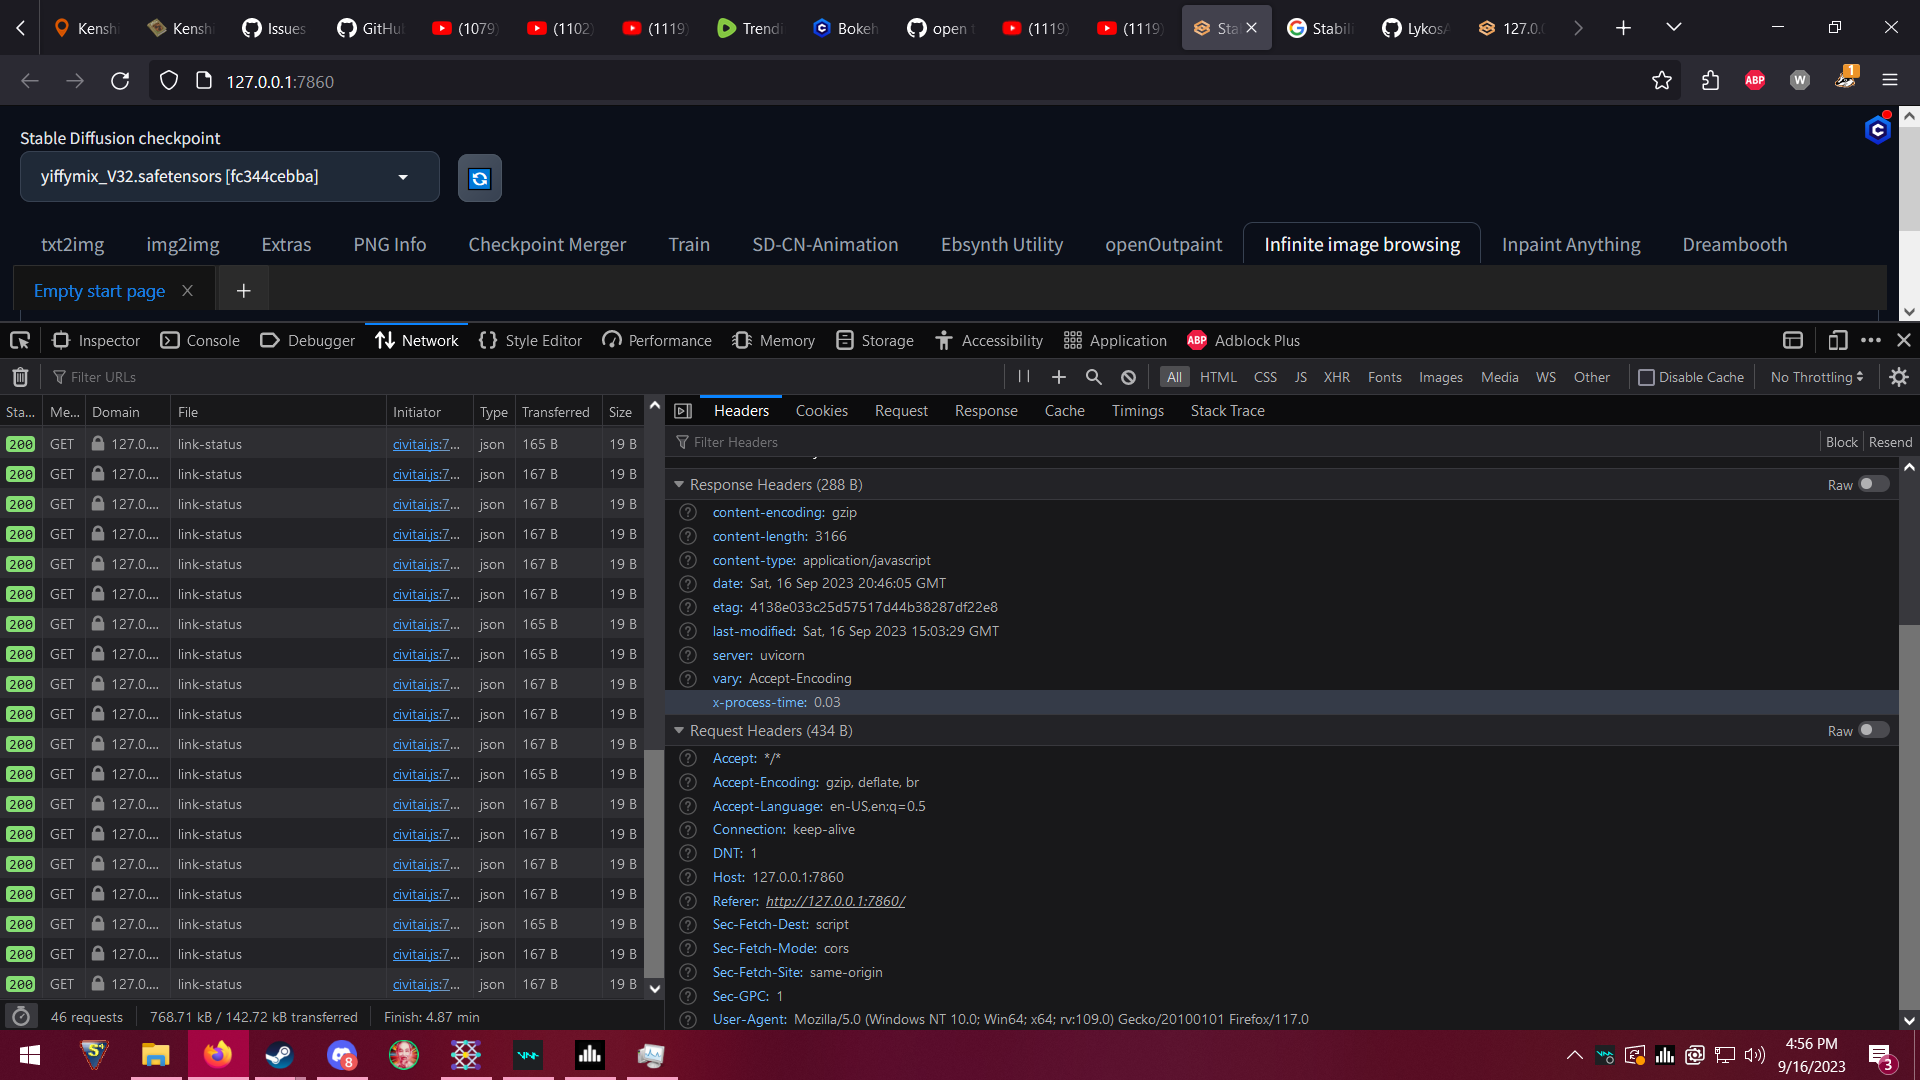1920x1080 pixels.
Task: Pause network traffic recording
Action: coord(1023,377)
